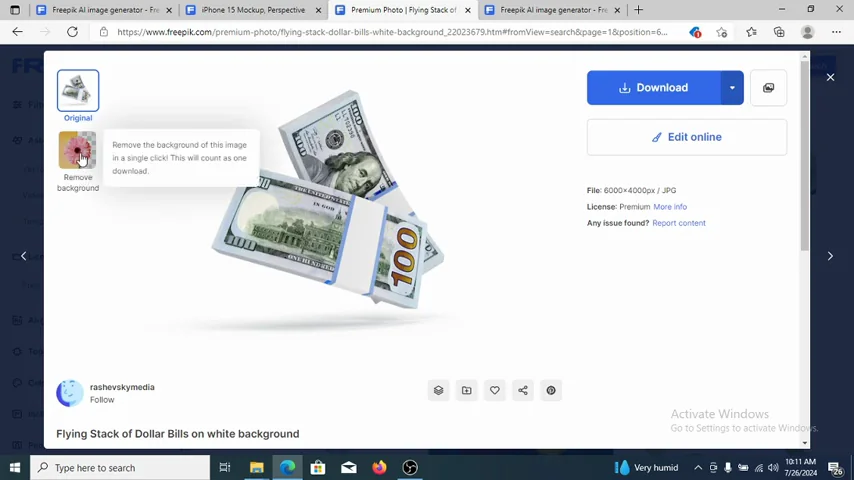Click the tracking prevention shield icon

tap(694, 33)
